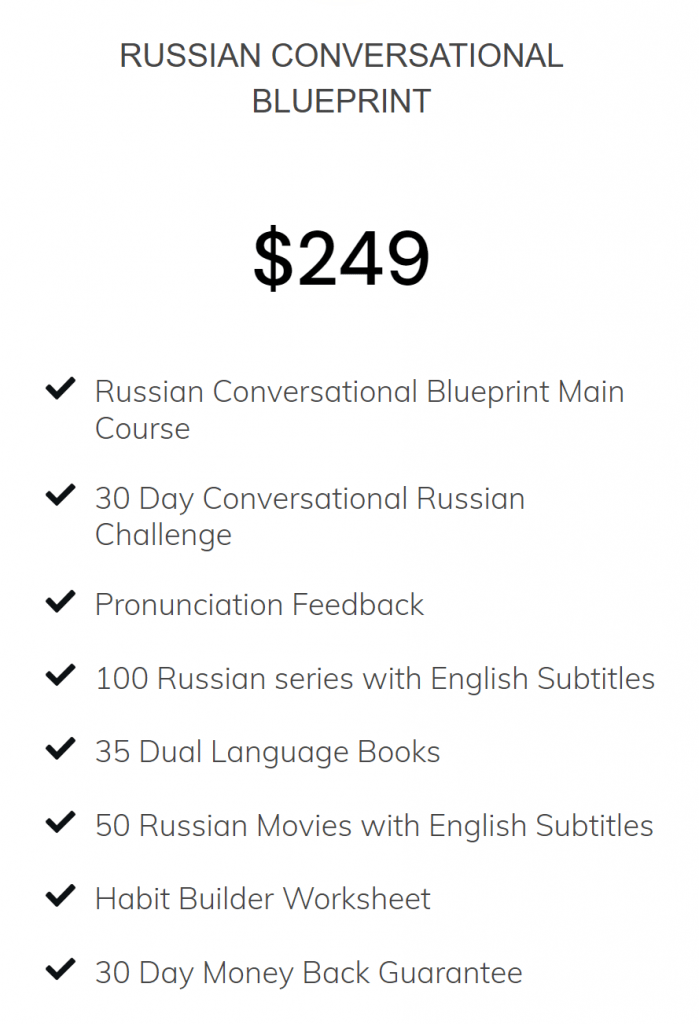Select 100 Russian series with English Subtitles text
The height and width of the screenshot is (1024, 699).
click(x=375, y=679)
